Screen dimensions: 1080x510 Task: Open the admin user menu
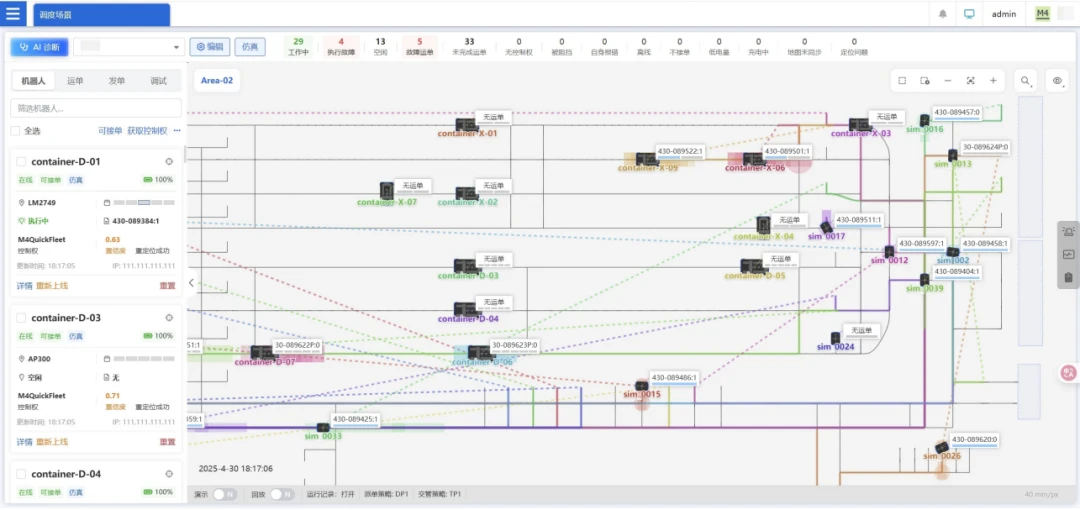[x=1004, y=14]
